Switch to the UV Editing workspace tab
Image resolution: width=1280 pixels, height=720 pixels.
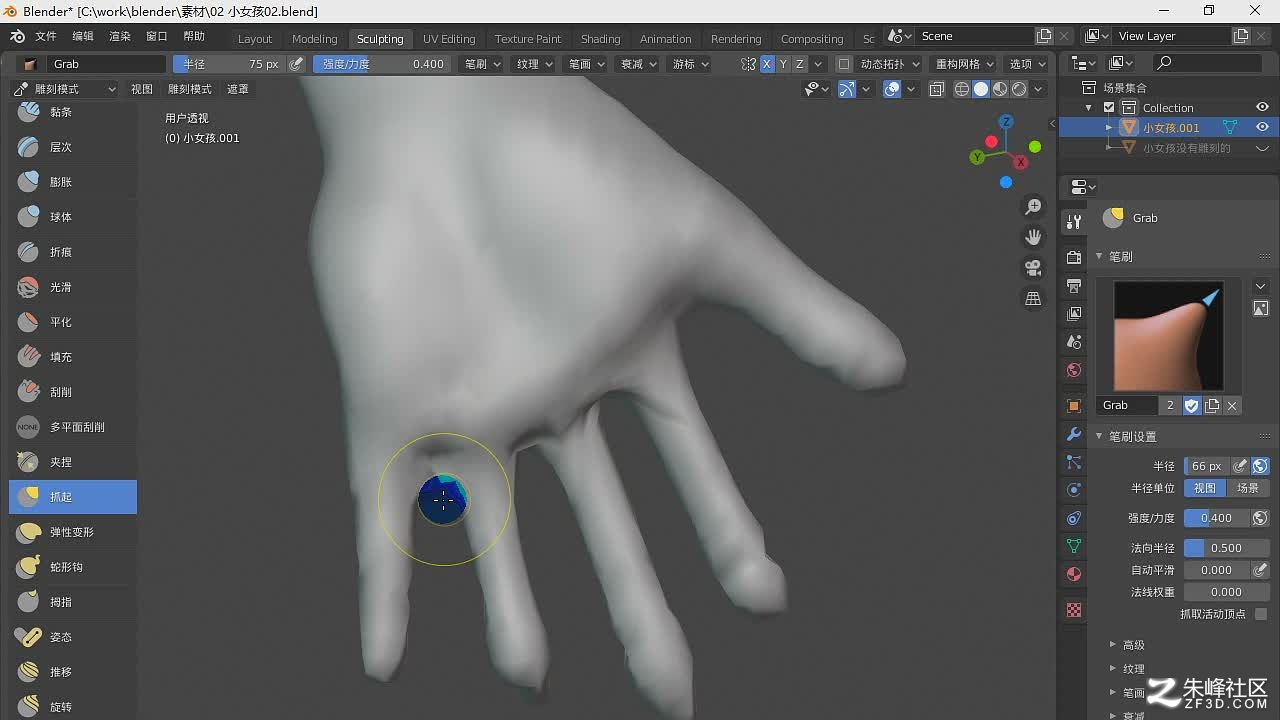coord(449,39)
